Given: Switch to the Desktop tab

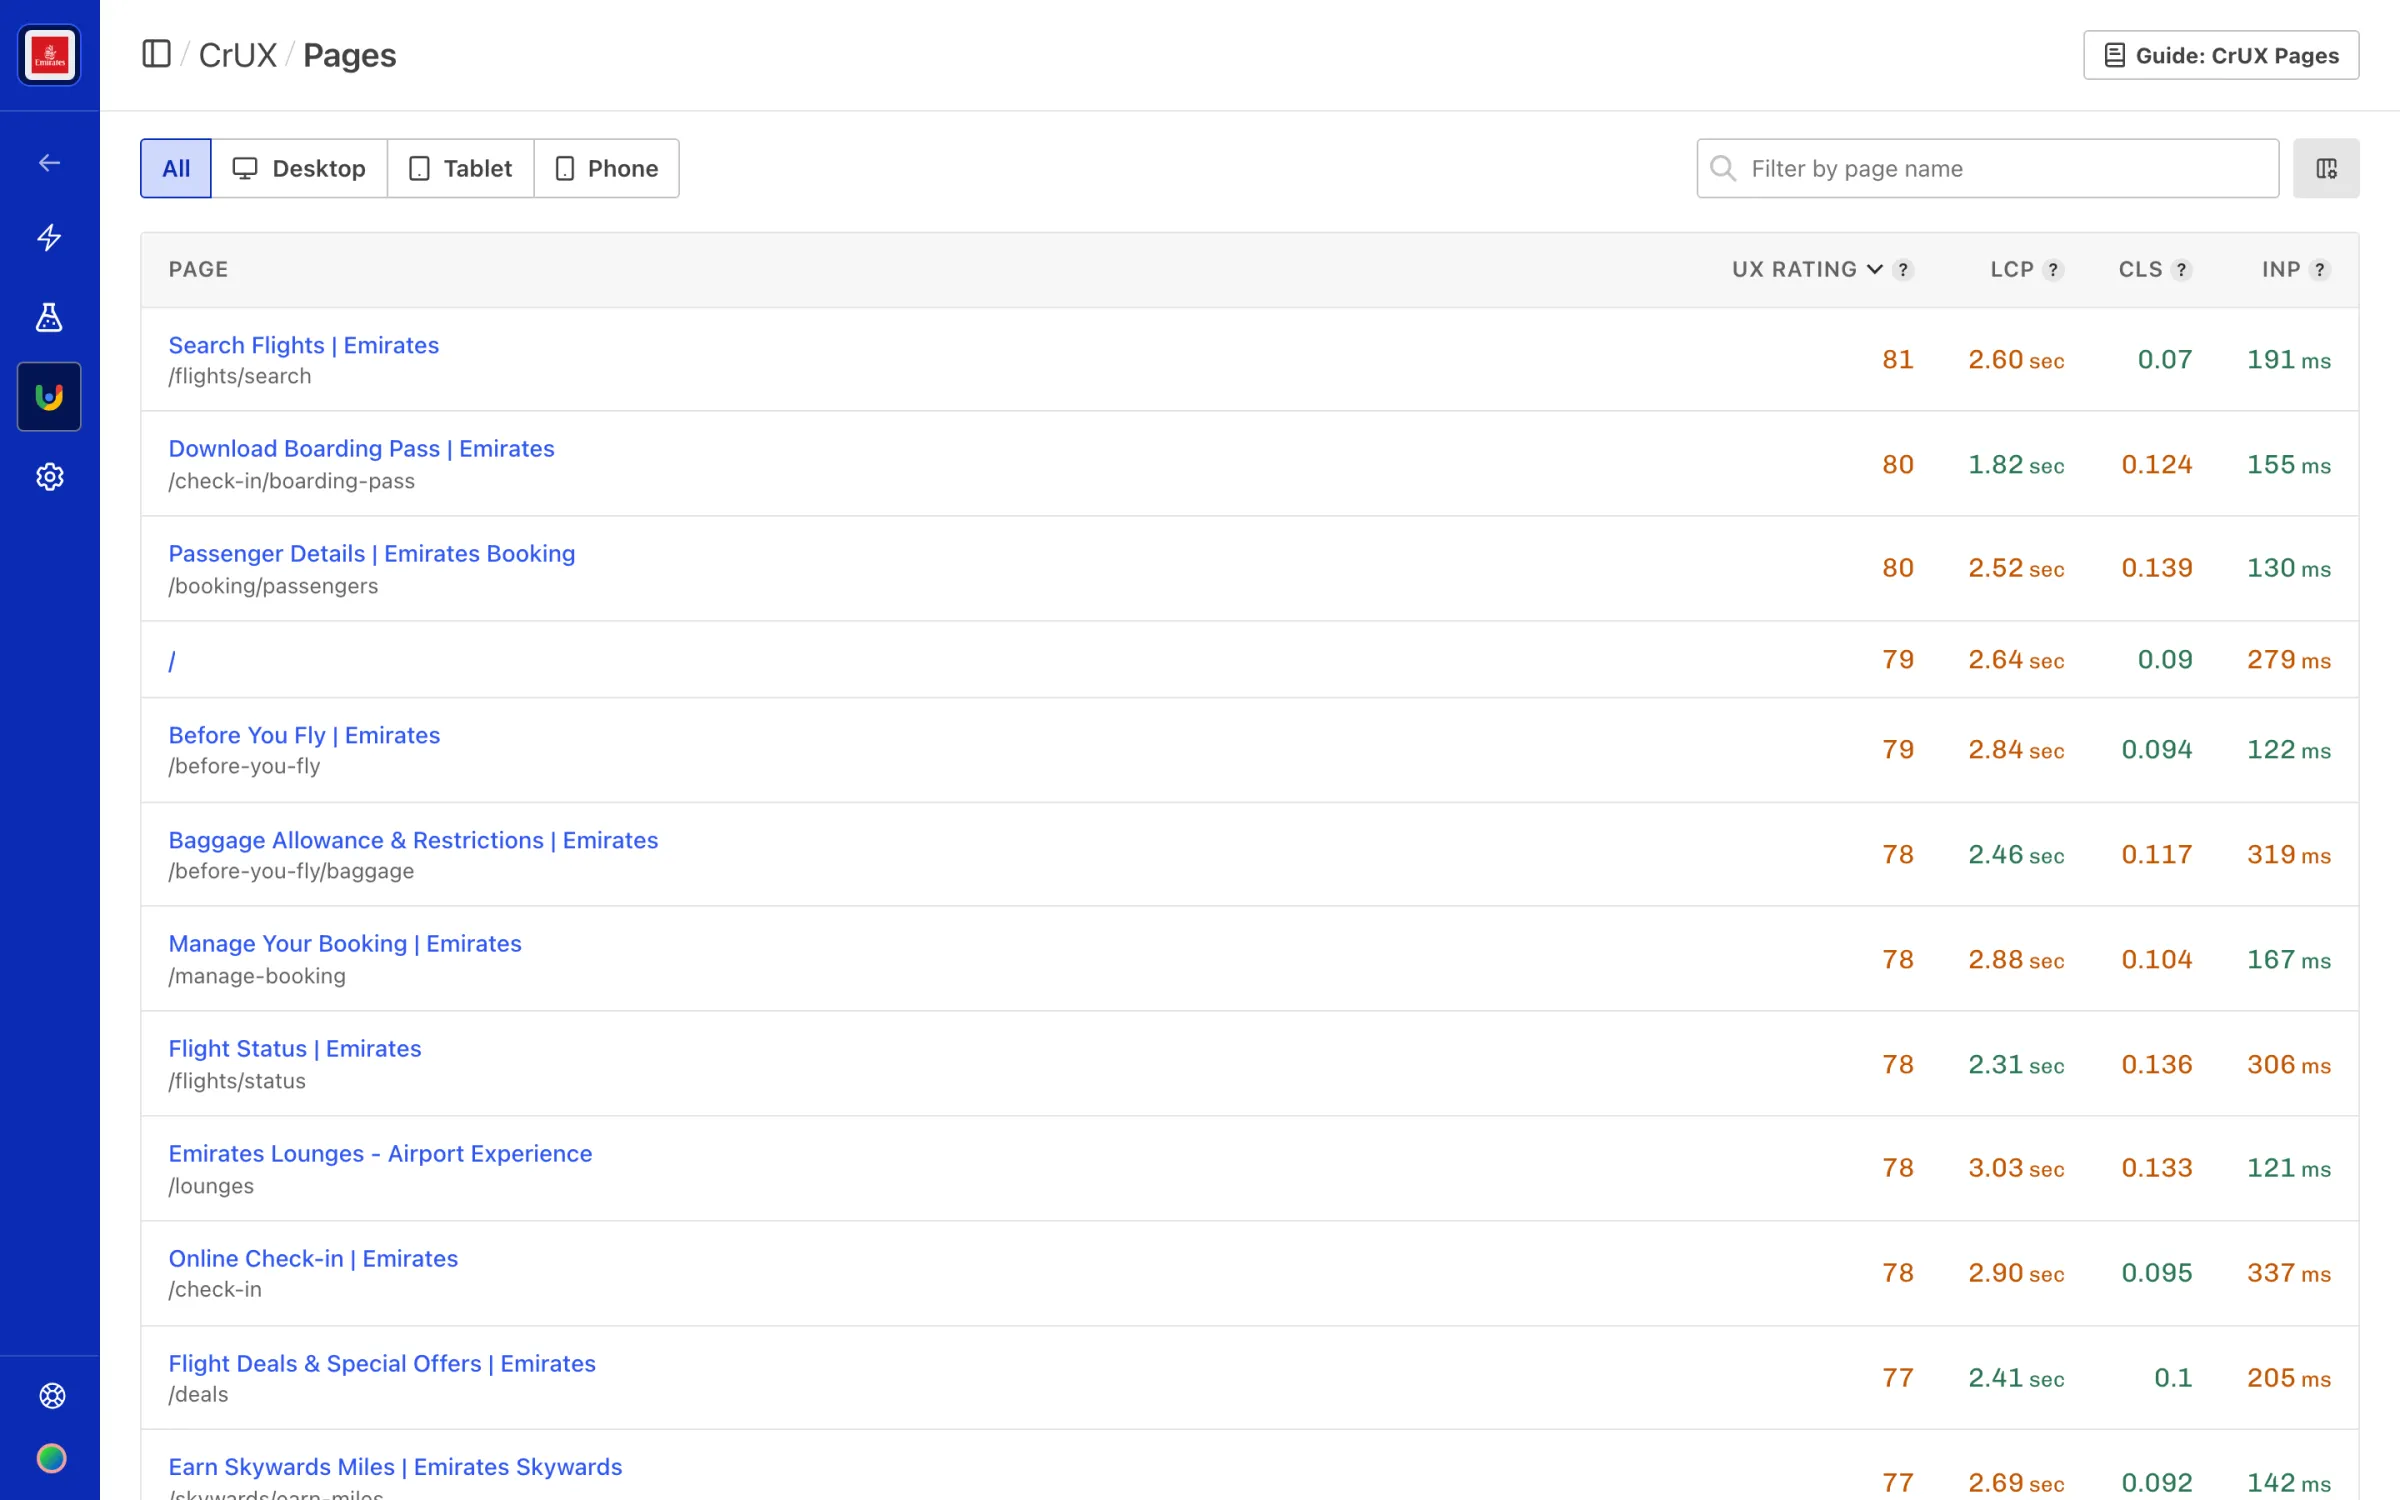Looking at the screenshot, I should pos(299,168).
